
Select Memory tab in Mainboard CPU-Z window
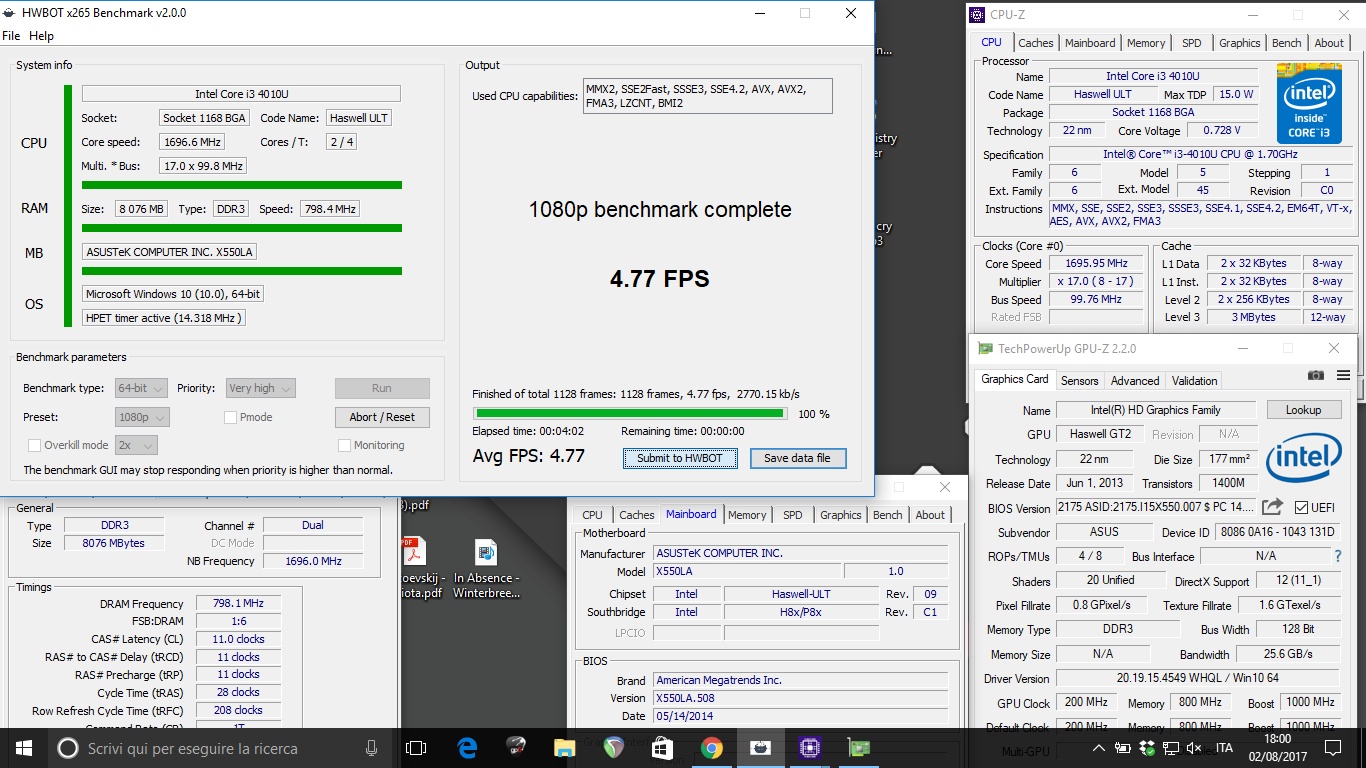pos(747,515)
